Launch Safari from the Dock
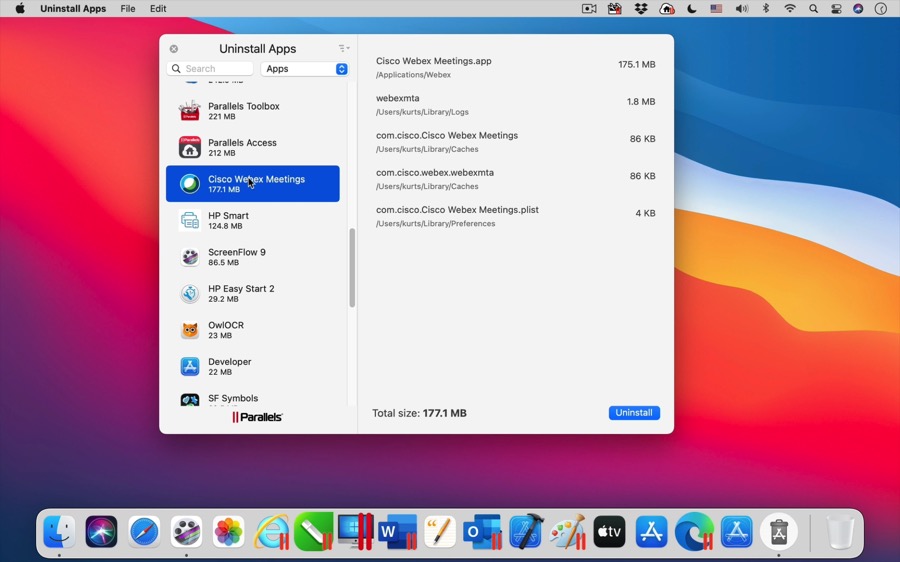The width and height of the screenshot is (900, 562). click(x=144, y=532)
